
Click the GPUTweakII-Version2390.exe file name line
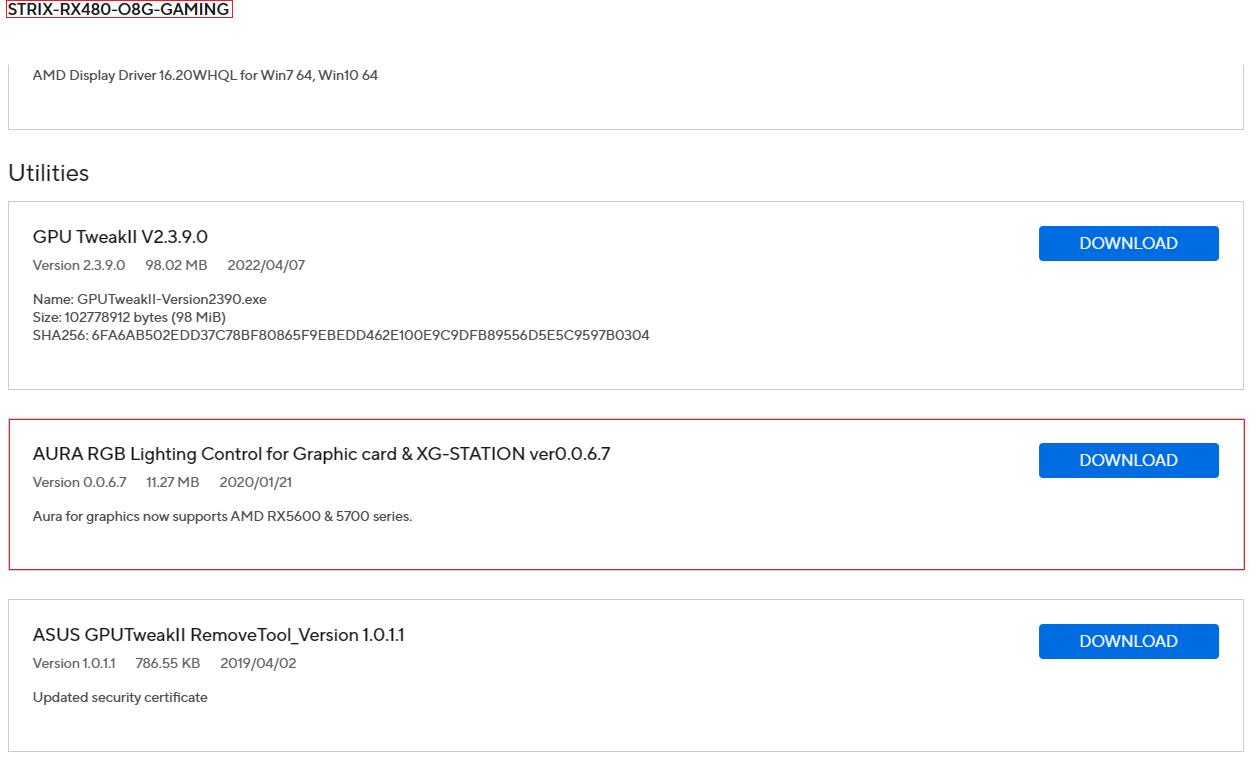[150, 299]
